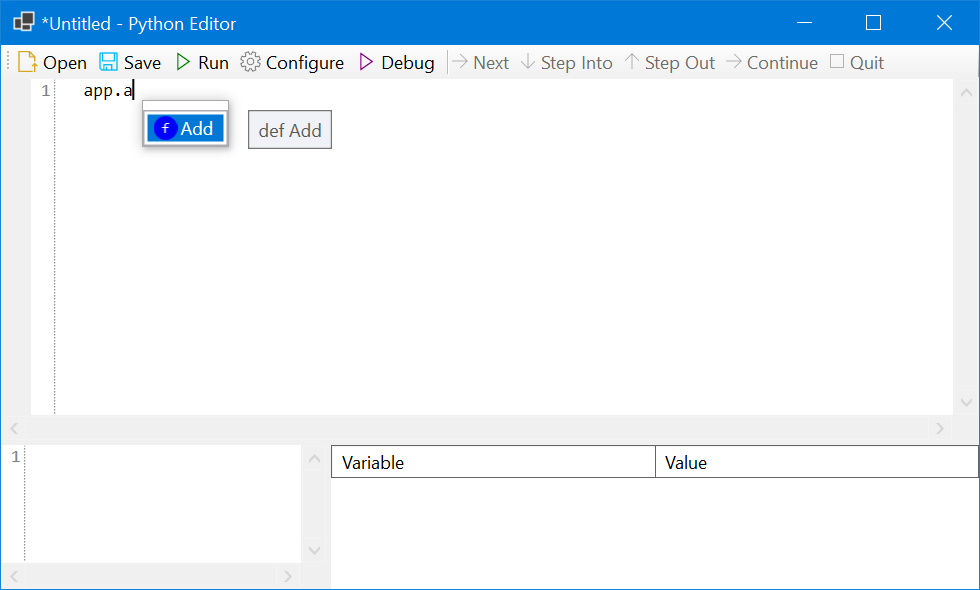This screenshot has height=590, width=980.
Task: Click the Open file icon
Action: click(28, 62)
